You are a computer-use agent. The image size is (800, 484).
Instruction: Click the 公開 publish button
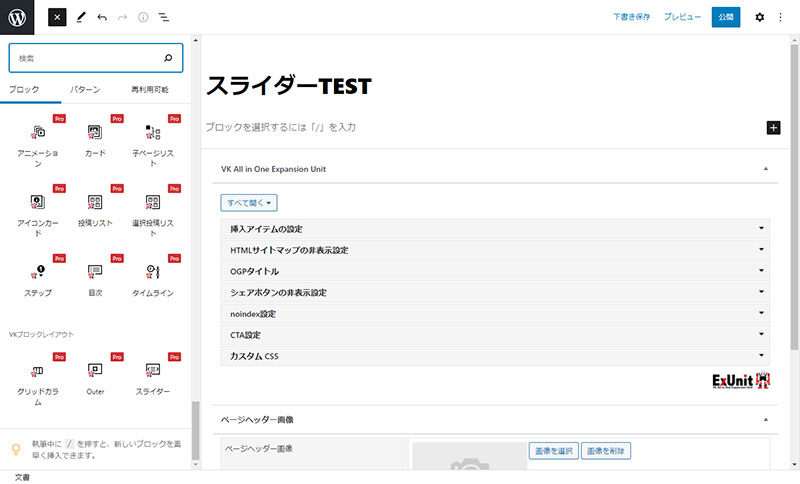(x=726, y=17)
